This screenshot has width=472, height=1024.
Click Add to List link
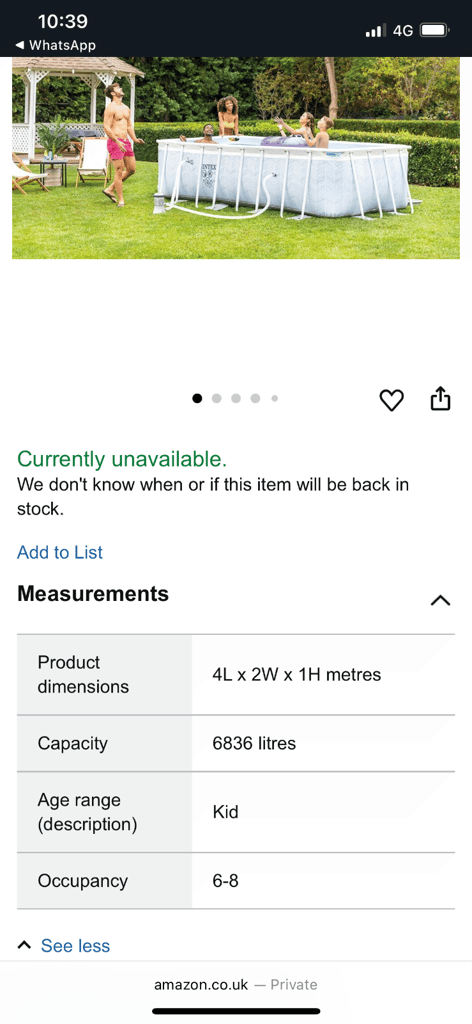(60, 552)
